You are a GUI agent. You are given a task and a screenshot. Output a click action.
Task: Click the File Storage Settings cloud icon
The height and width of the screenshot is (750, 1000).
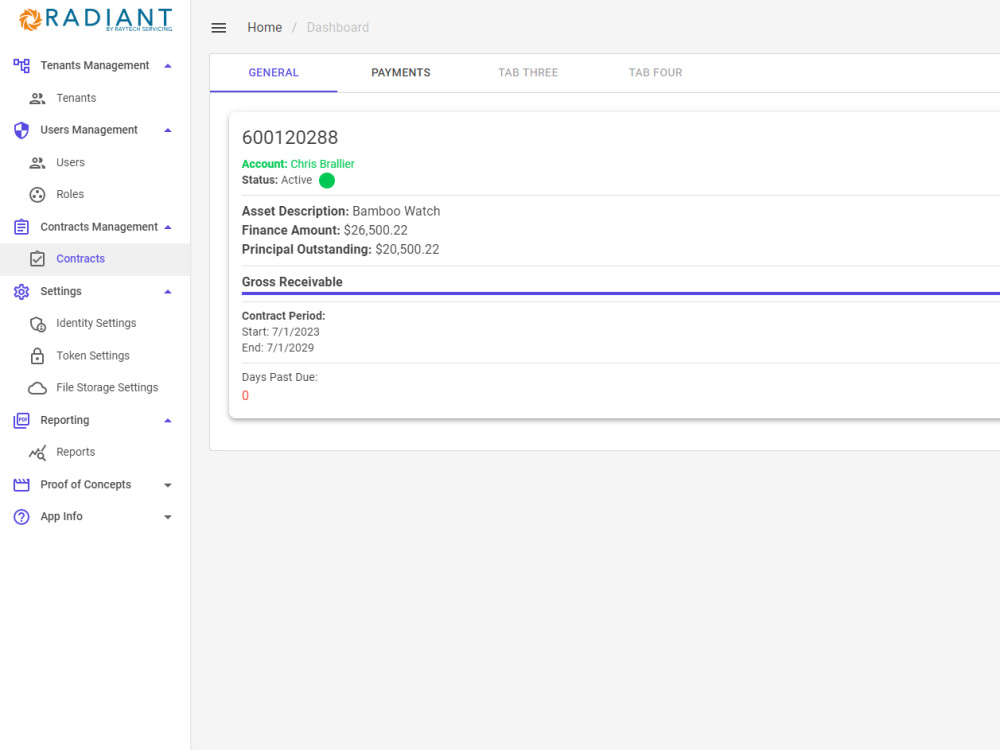click(x=37, y=387)
